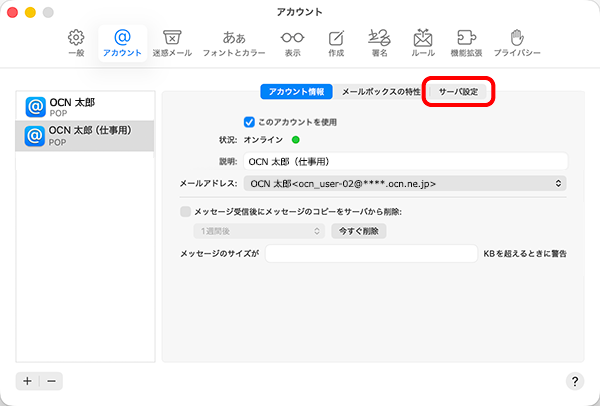The width and height of the screenshot is (600, 406).
Task: Open the General (一般) preferences pane
Action: pos(76,40)
